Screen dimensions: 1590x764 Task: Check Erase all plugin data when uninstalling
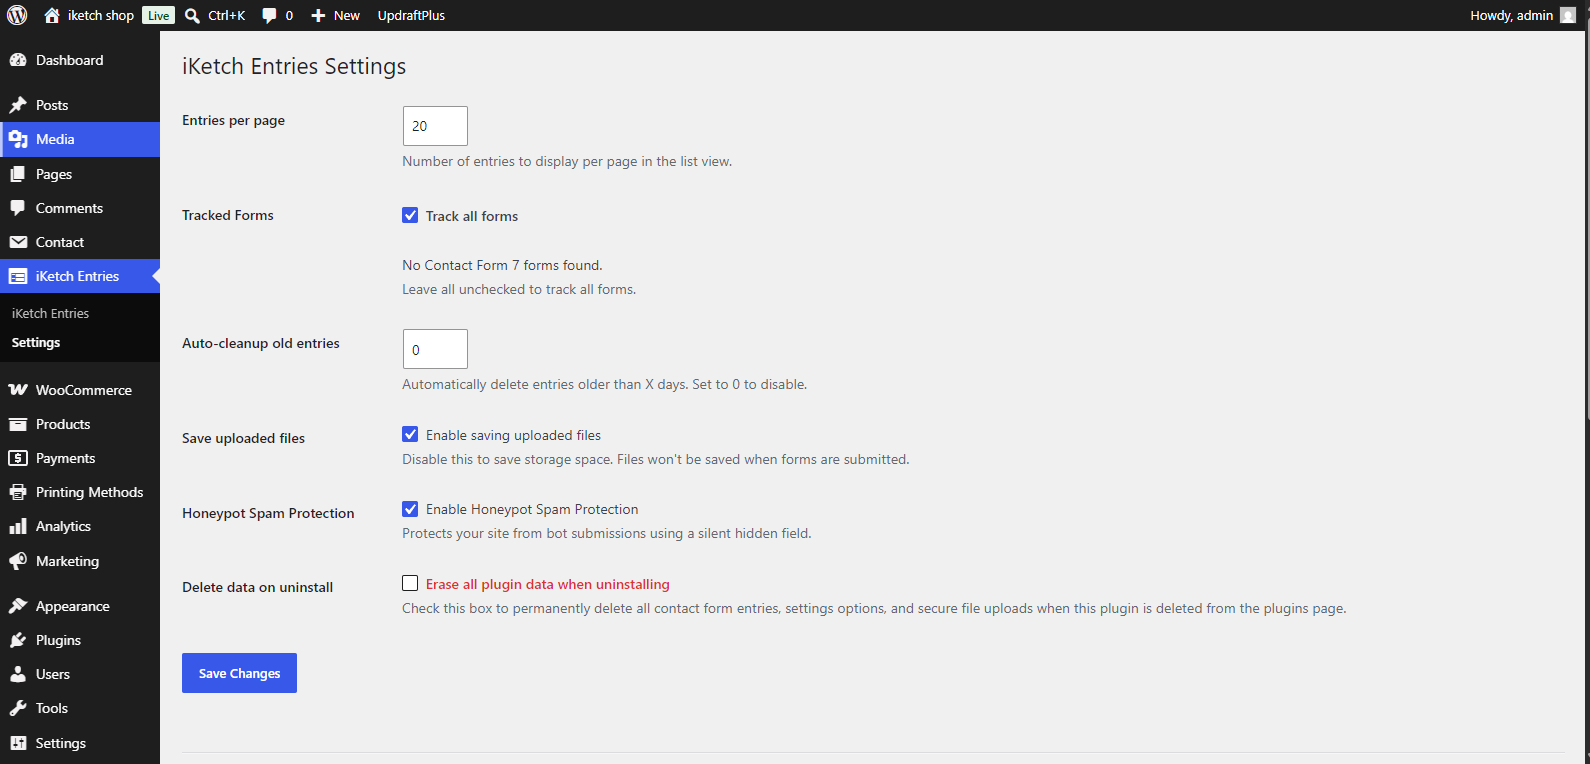[410, 583]
